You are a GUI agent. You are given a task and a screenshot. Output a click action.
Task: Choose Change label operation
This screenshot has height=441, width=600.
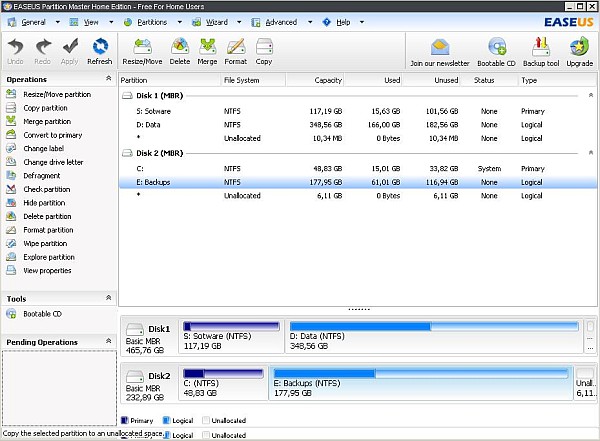coord(43,149)
